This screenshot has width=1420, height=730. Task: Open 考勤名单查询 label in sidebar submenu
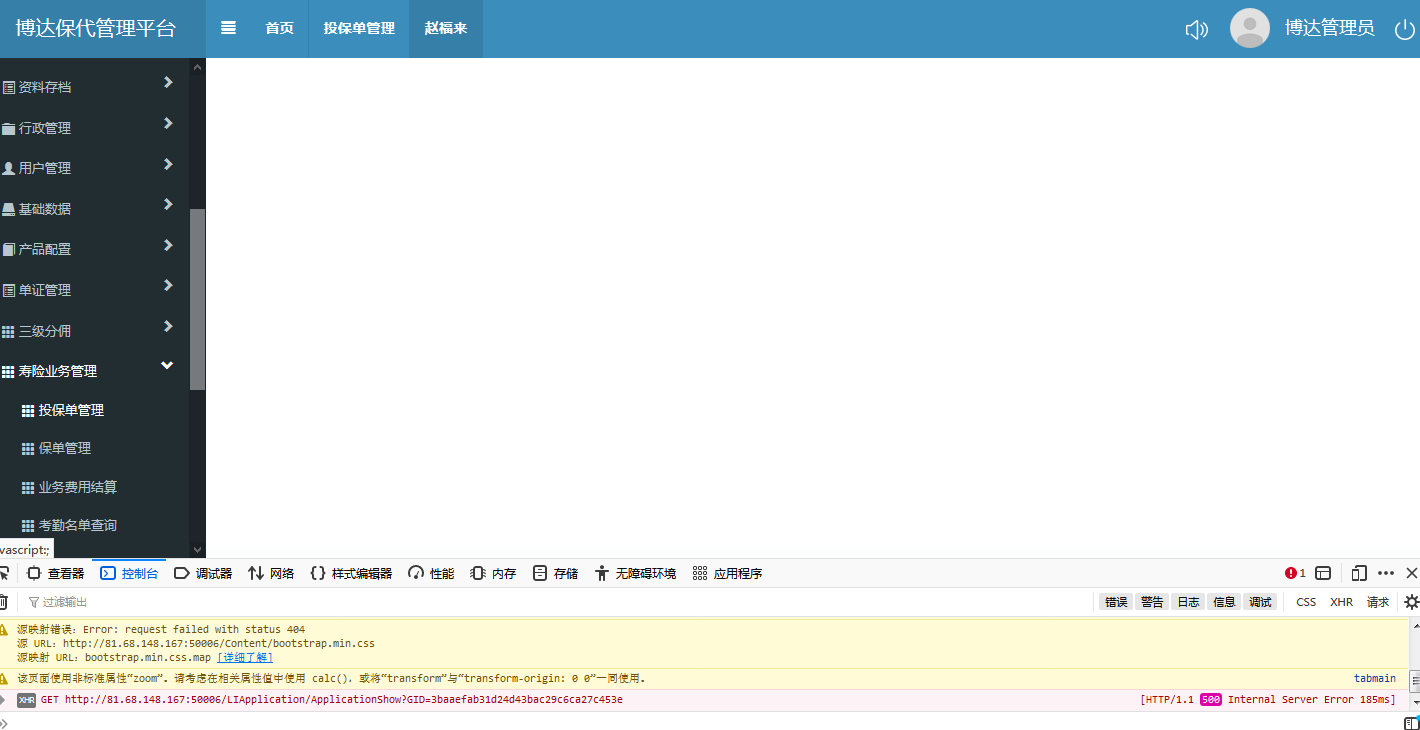click(78, 526)
